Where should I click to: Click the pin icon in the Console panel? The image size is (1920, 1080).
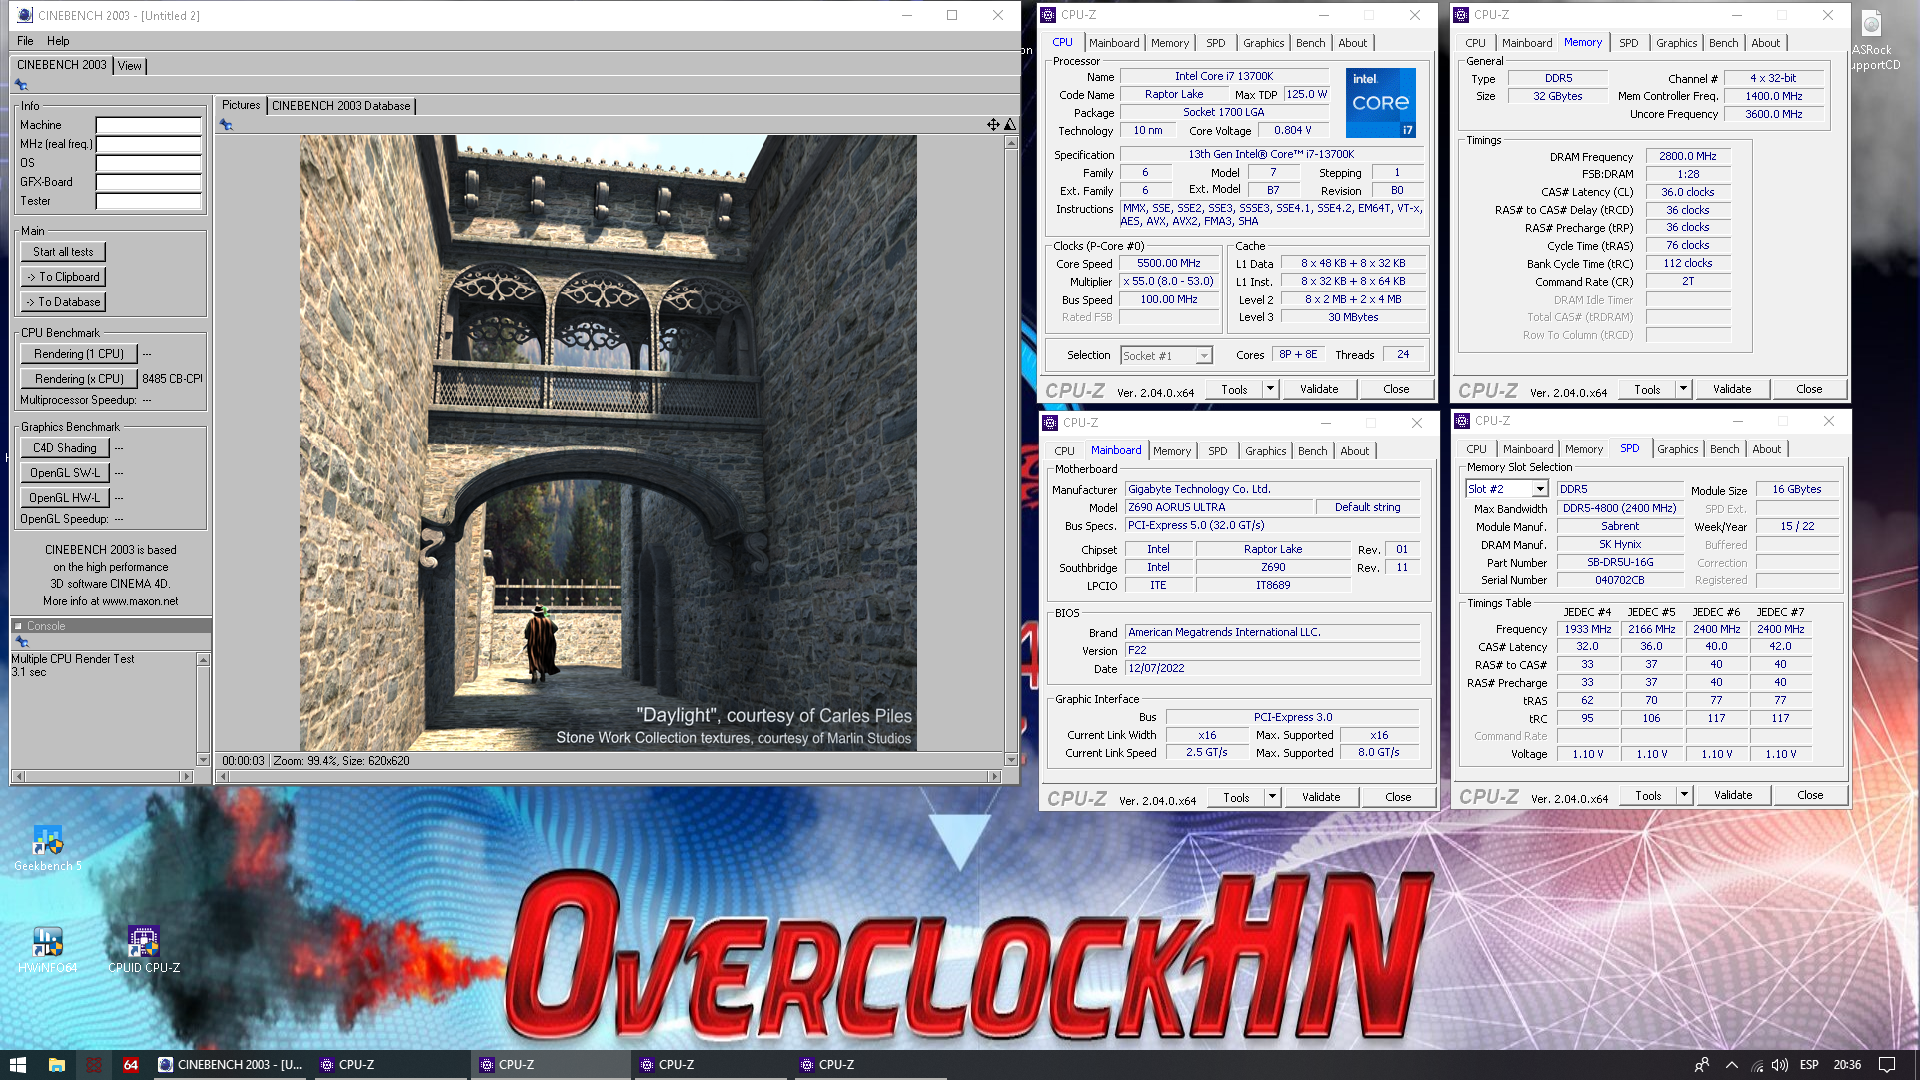(21, 642)
